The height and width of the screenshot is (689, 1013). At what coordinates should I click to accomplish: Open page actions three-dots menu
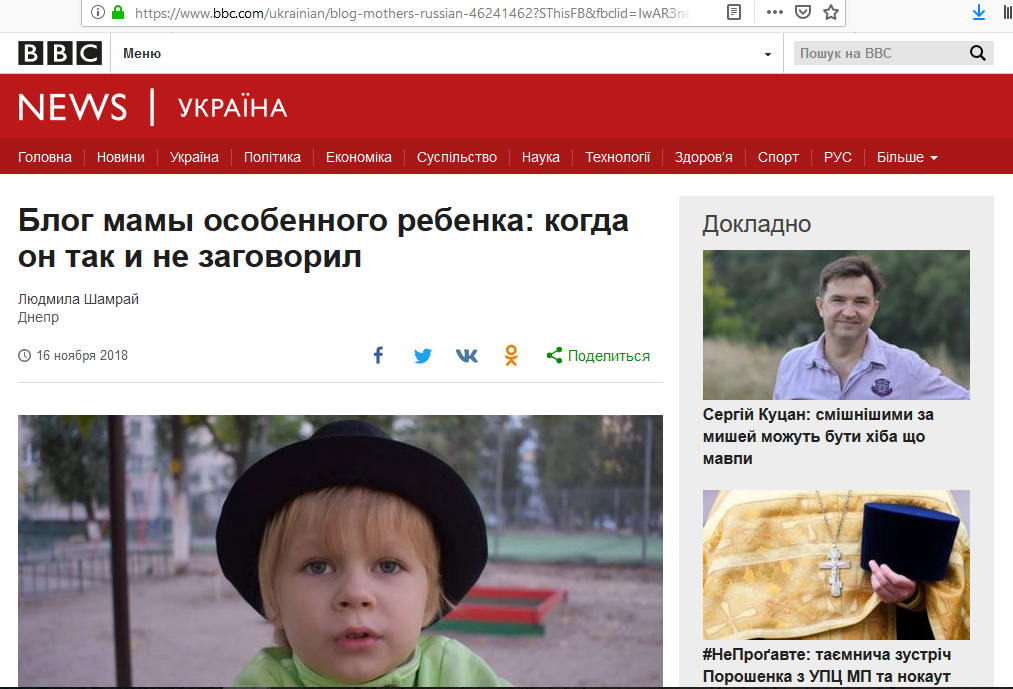(x=775, y=12)
